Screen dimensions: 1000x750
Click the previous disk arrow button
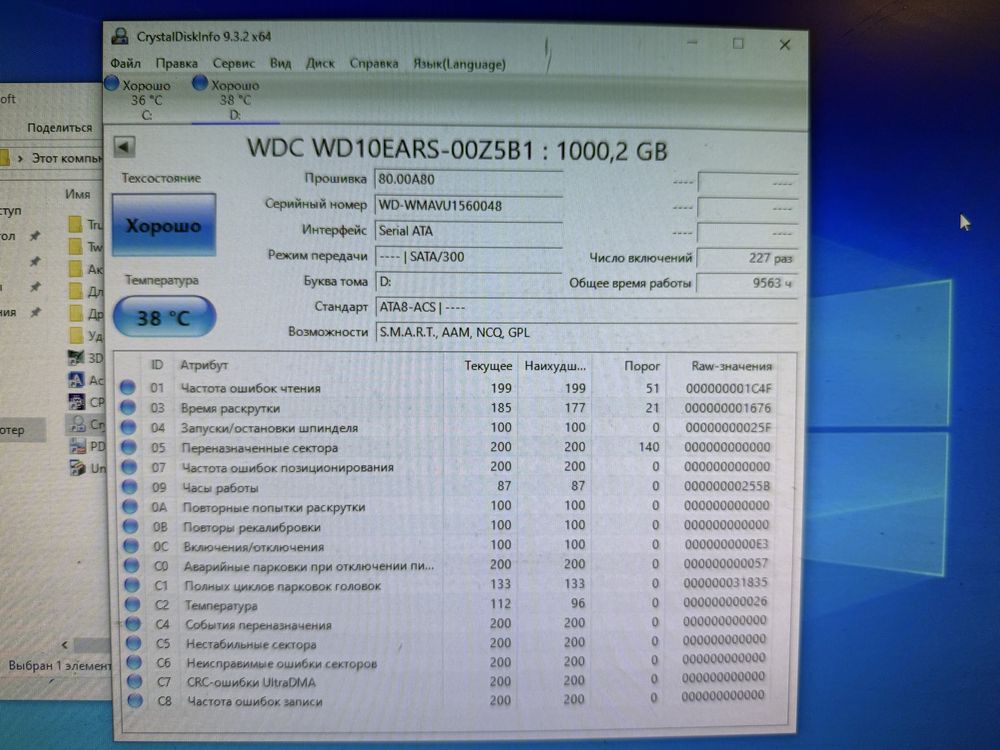(x=124, y=147)
